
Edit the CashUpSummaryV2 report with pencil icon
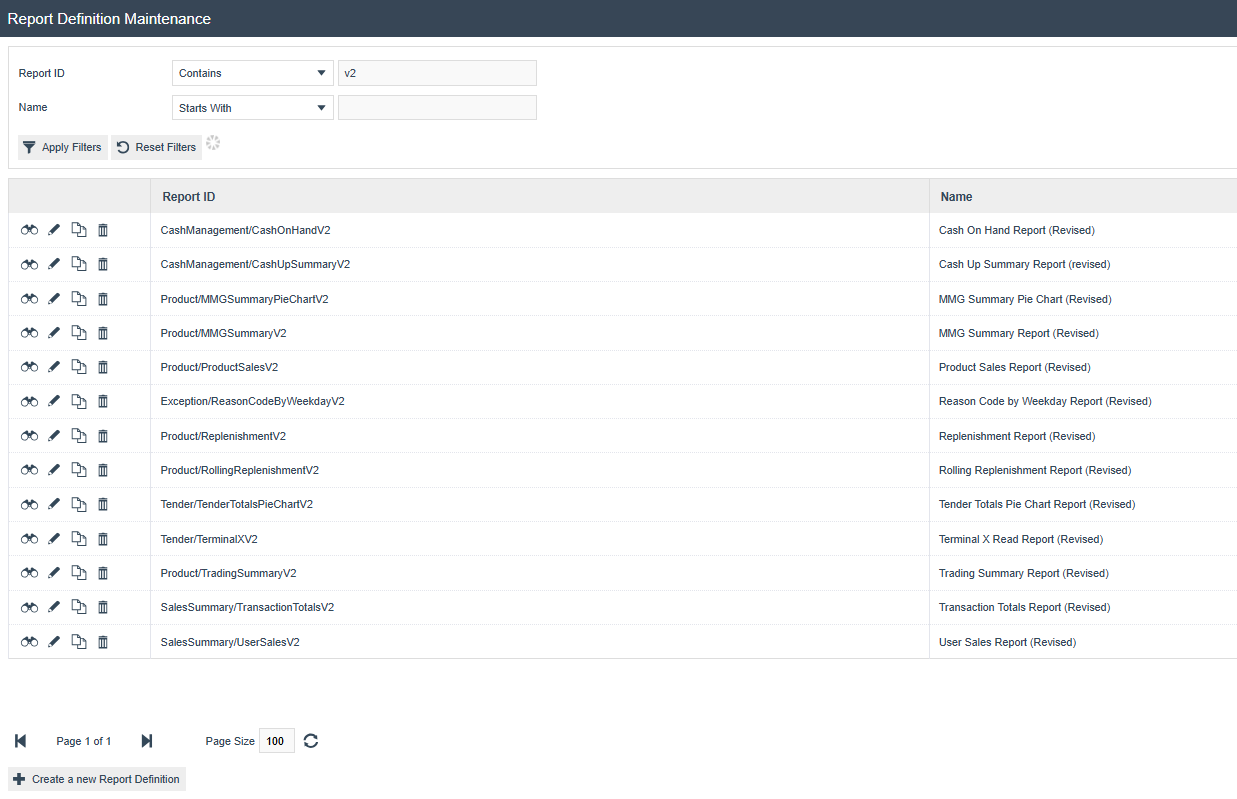[x=54, y=264]
